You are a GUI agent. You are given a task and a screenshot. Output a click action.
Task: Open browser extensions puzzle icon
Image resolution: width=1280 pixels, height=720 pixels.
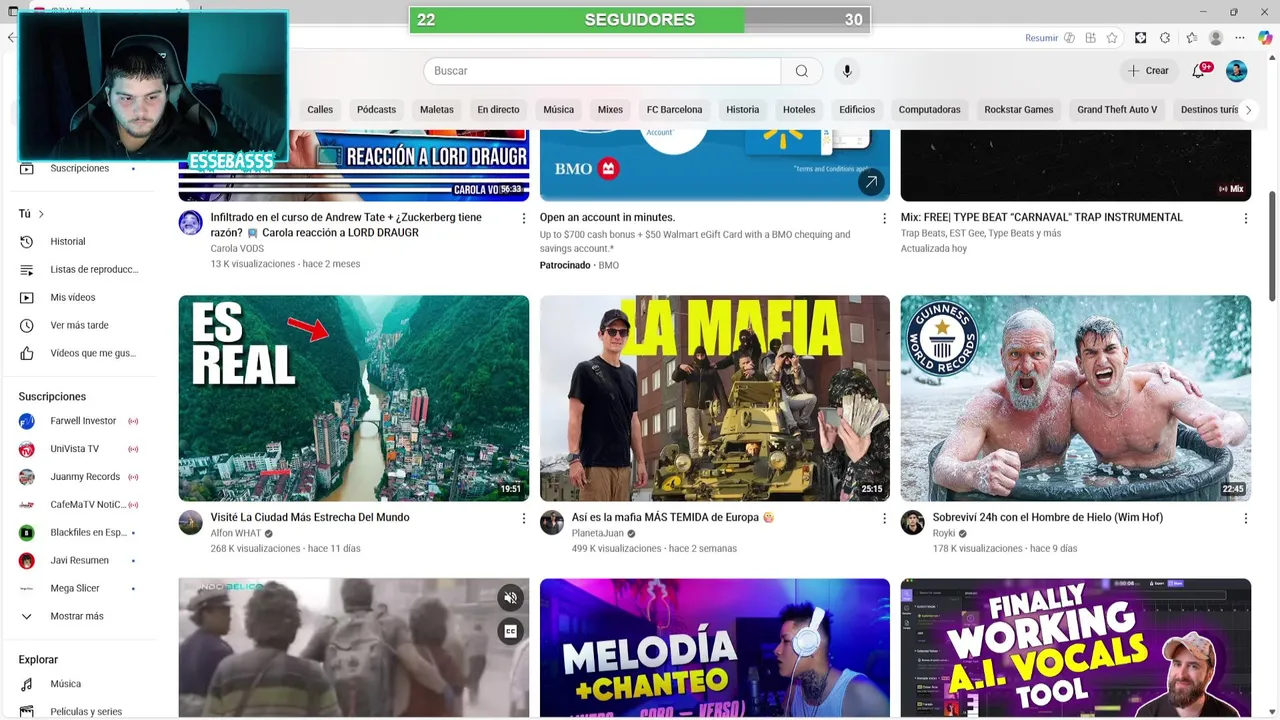(1165, 38)
